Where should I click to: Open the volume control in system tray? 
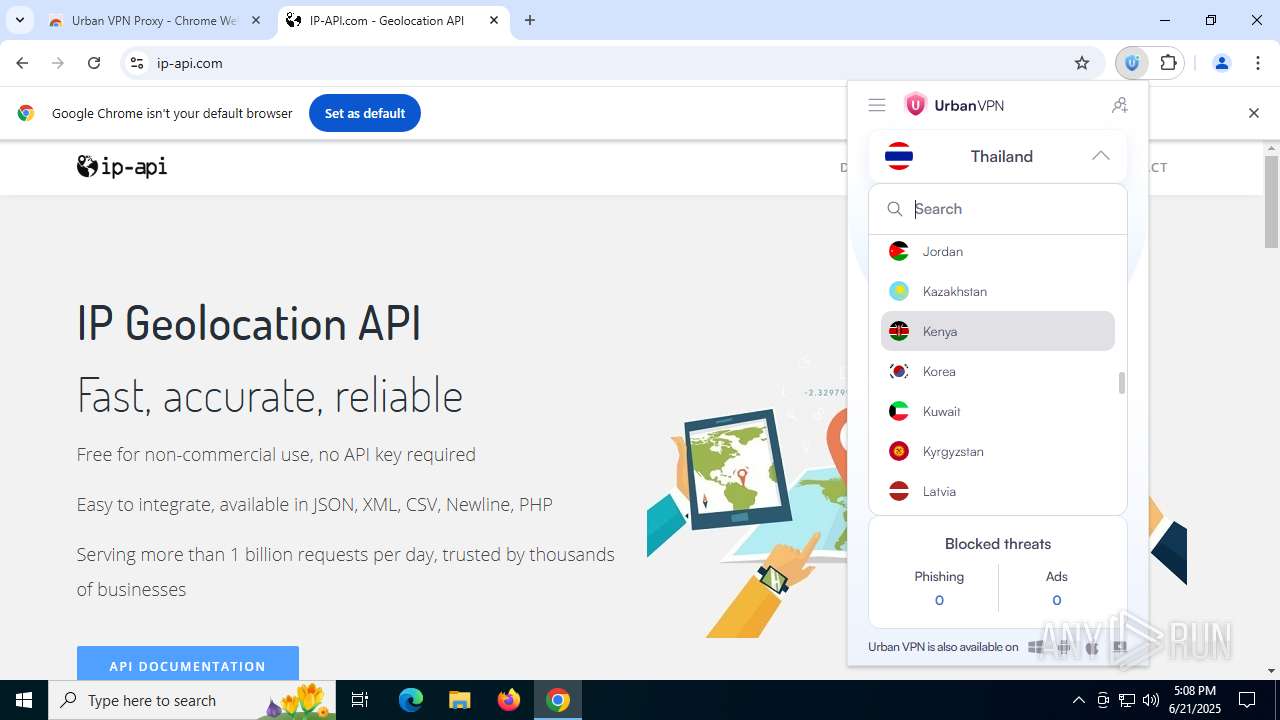1151,700
